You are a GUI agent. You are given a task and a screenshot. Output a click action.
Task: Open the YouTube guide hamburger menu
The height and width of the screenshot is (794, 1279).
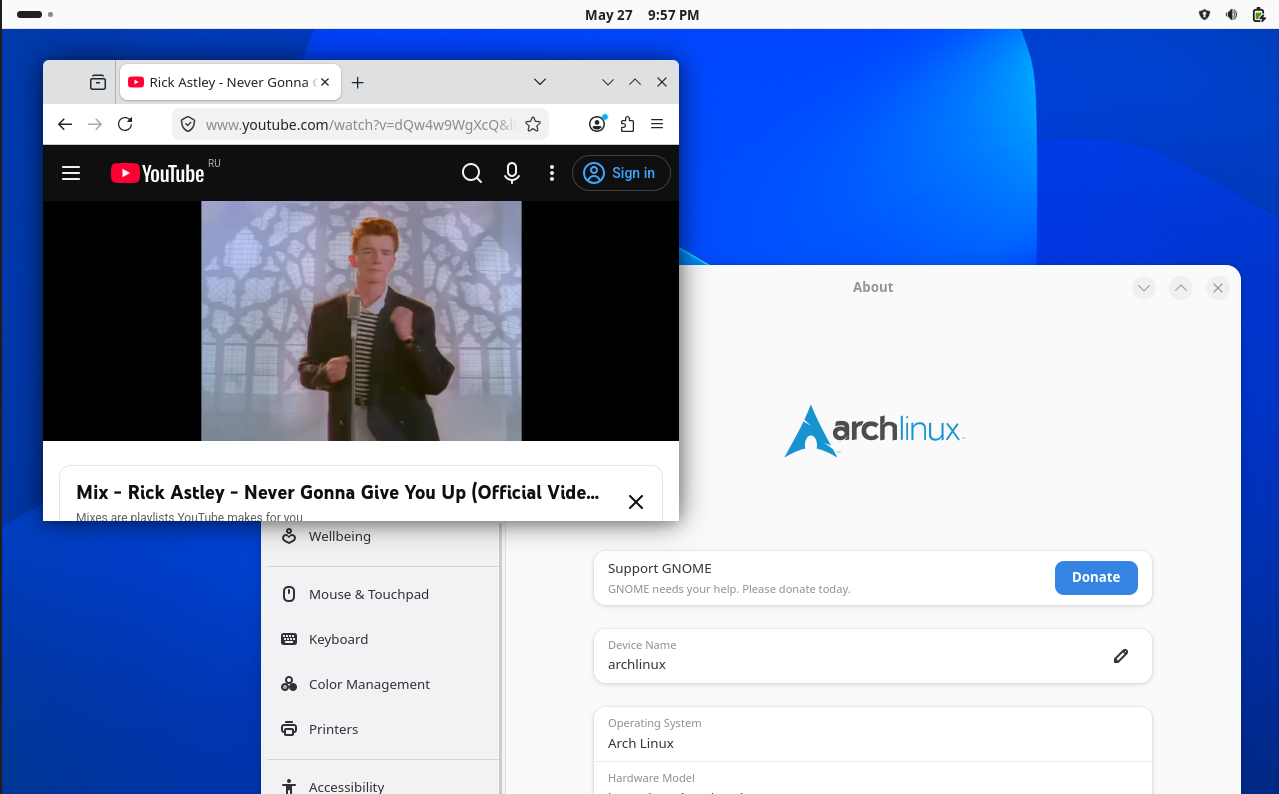click(x=71, y=173)
